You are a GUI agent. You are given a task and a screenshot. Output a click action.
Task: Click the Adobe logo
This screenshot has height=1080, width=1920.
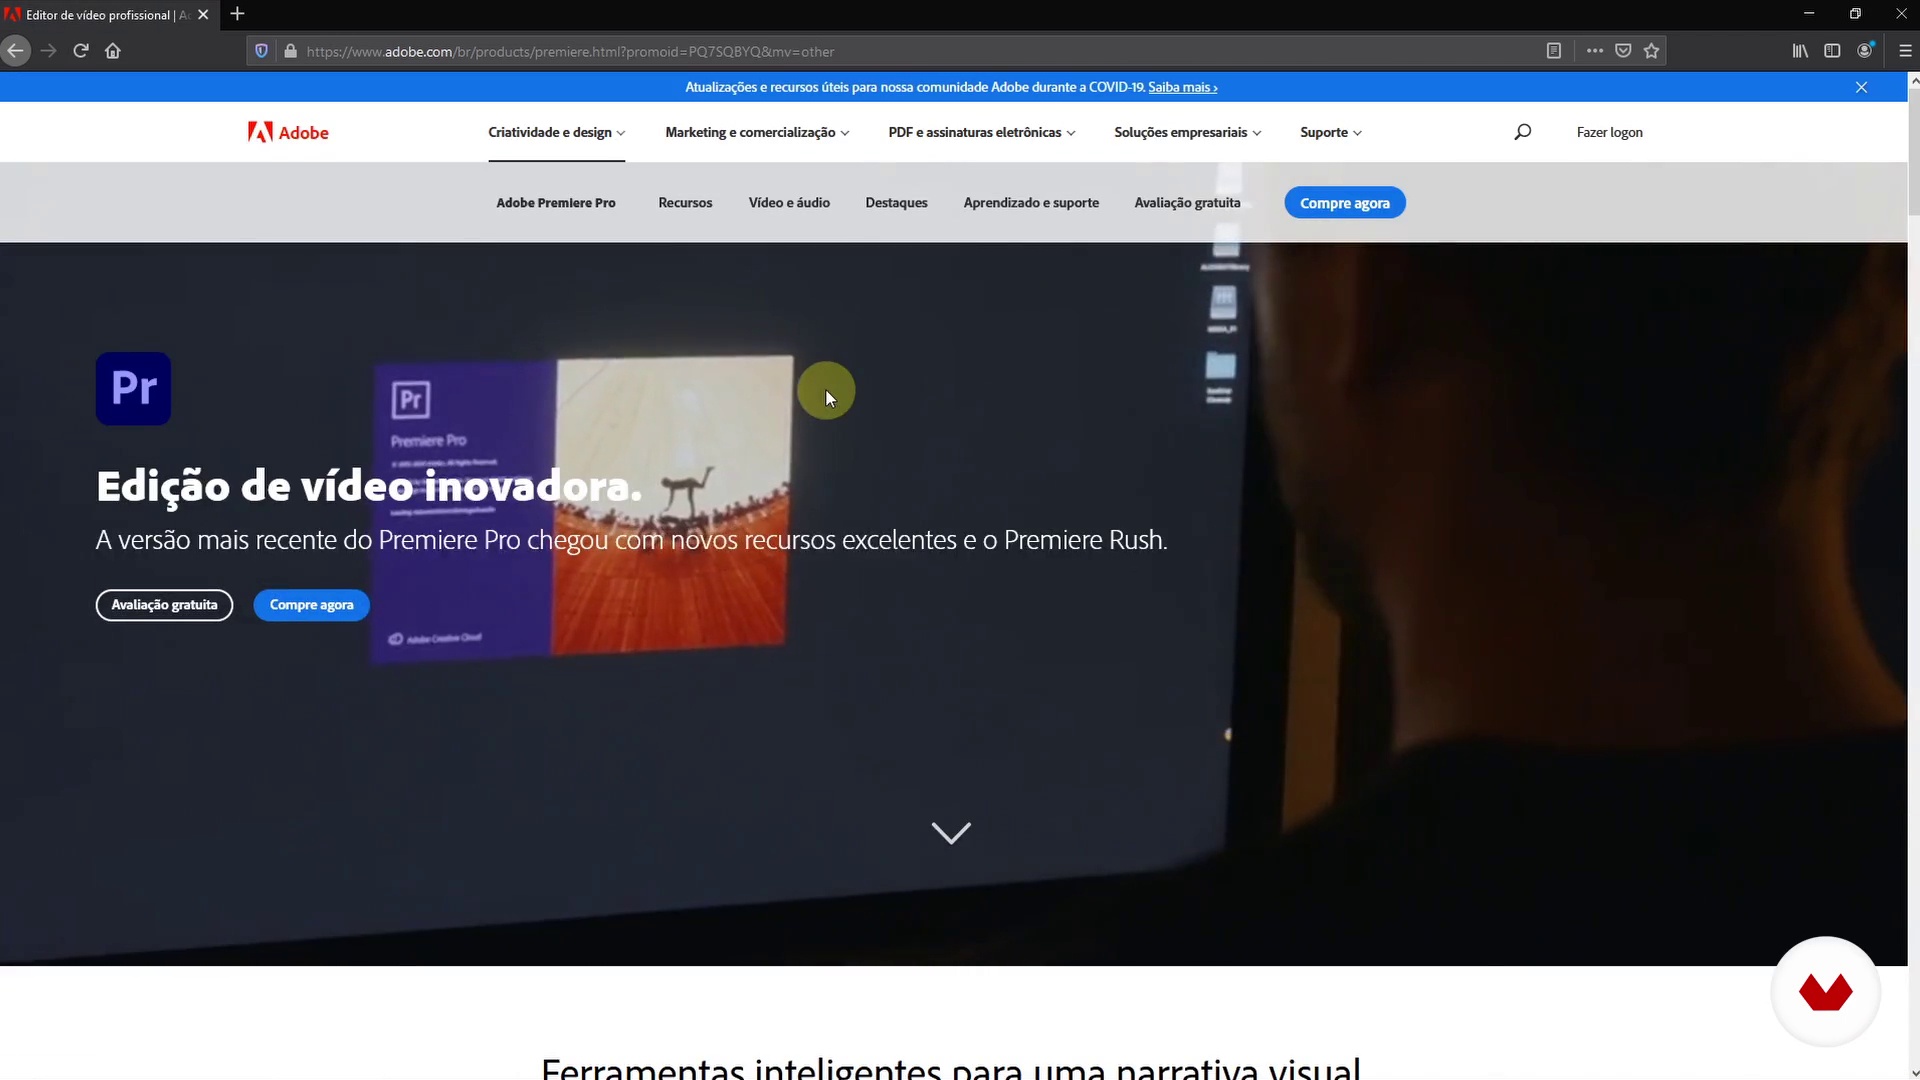[288, 132]
